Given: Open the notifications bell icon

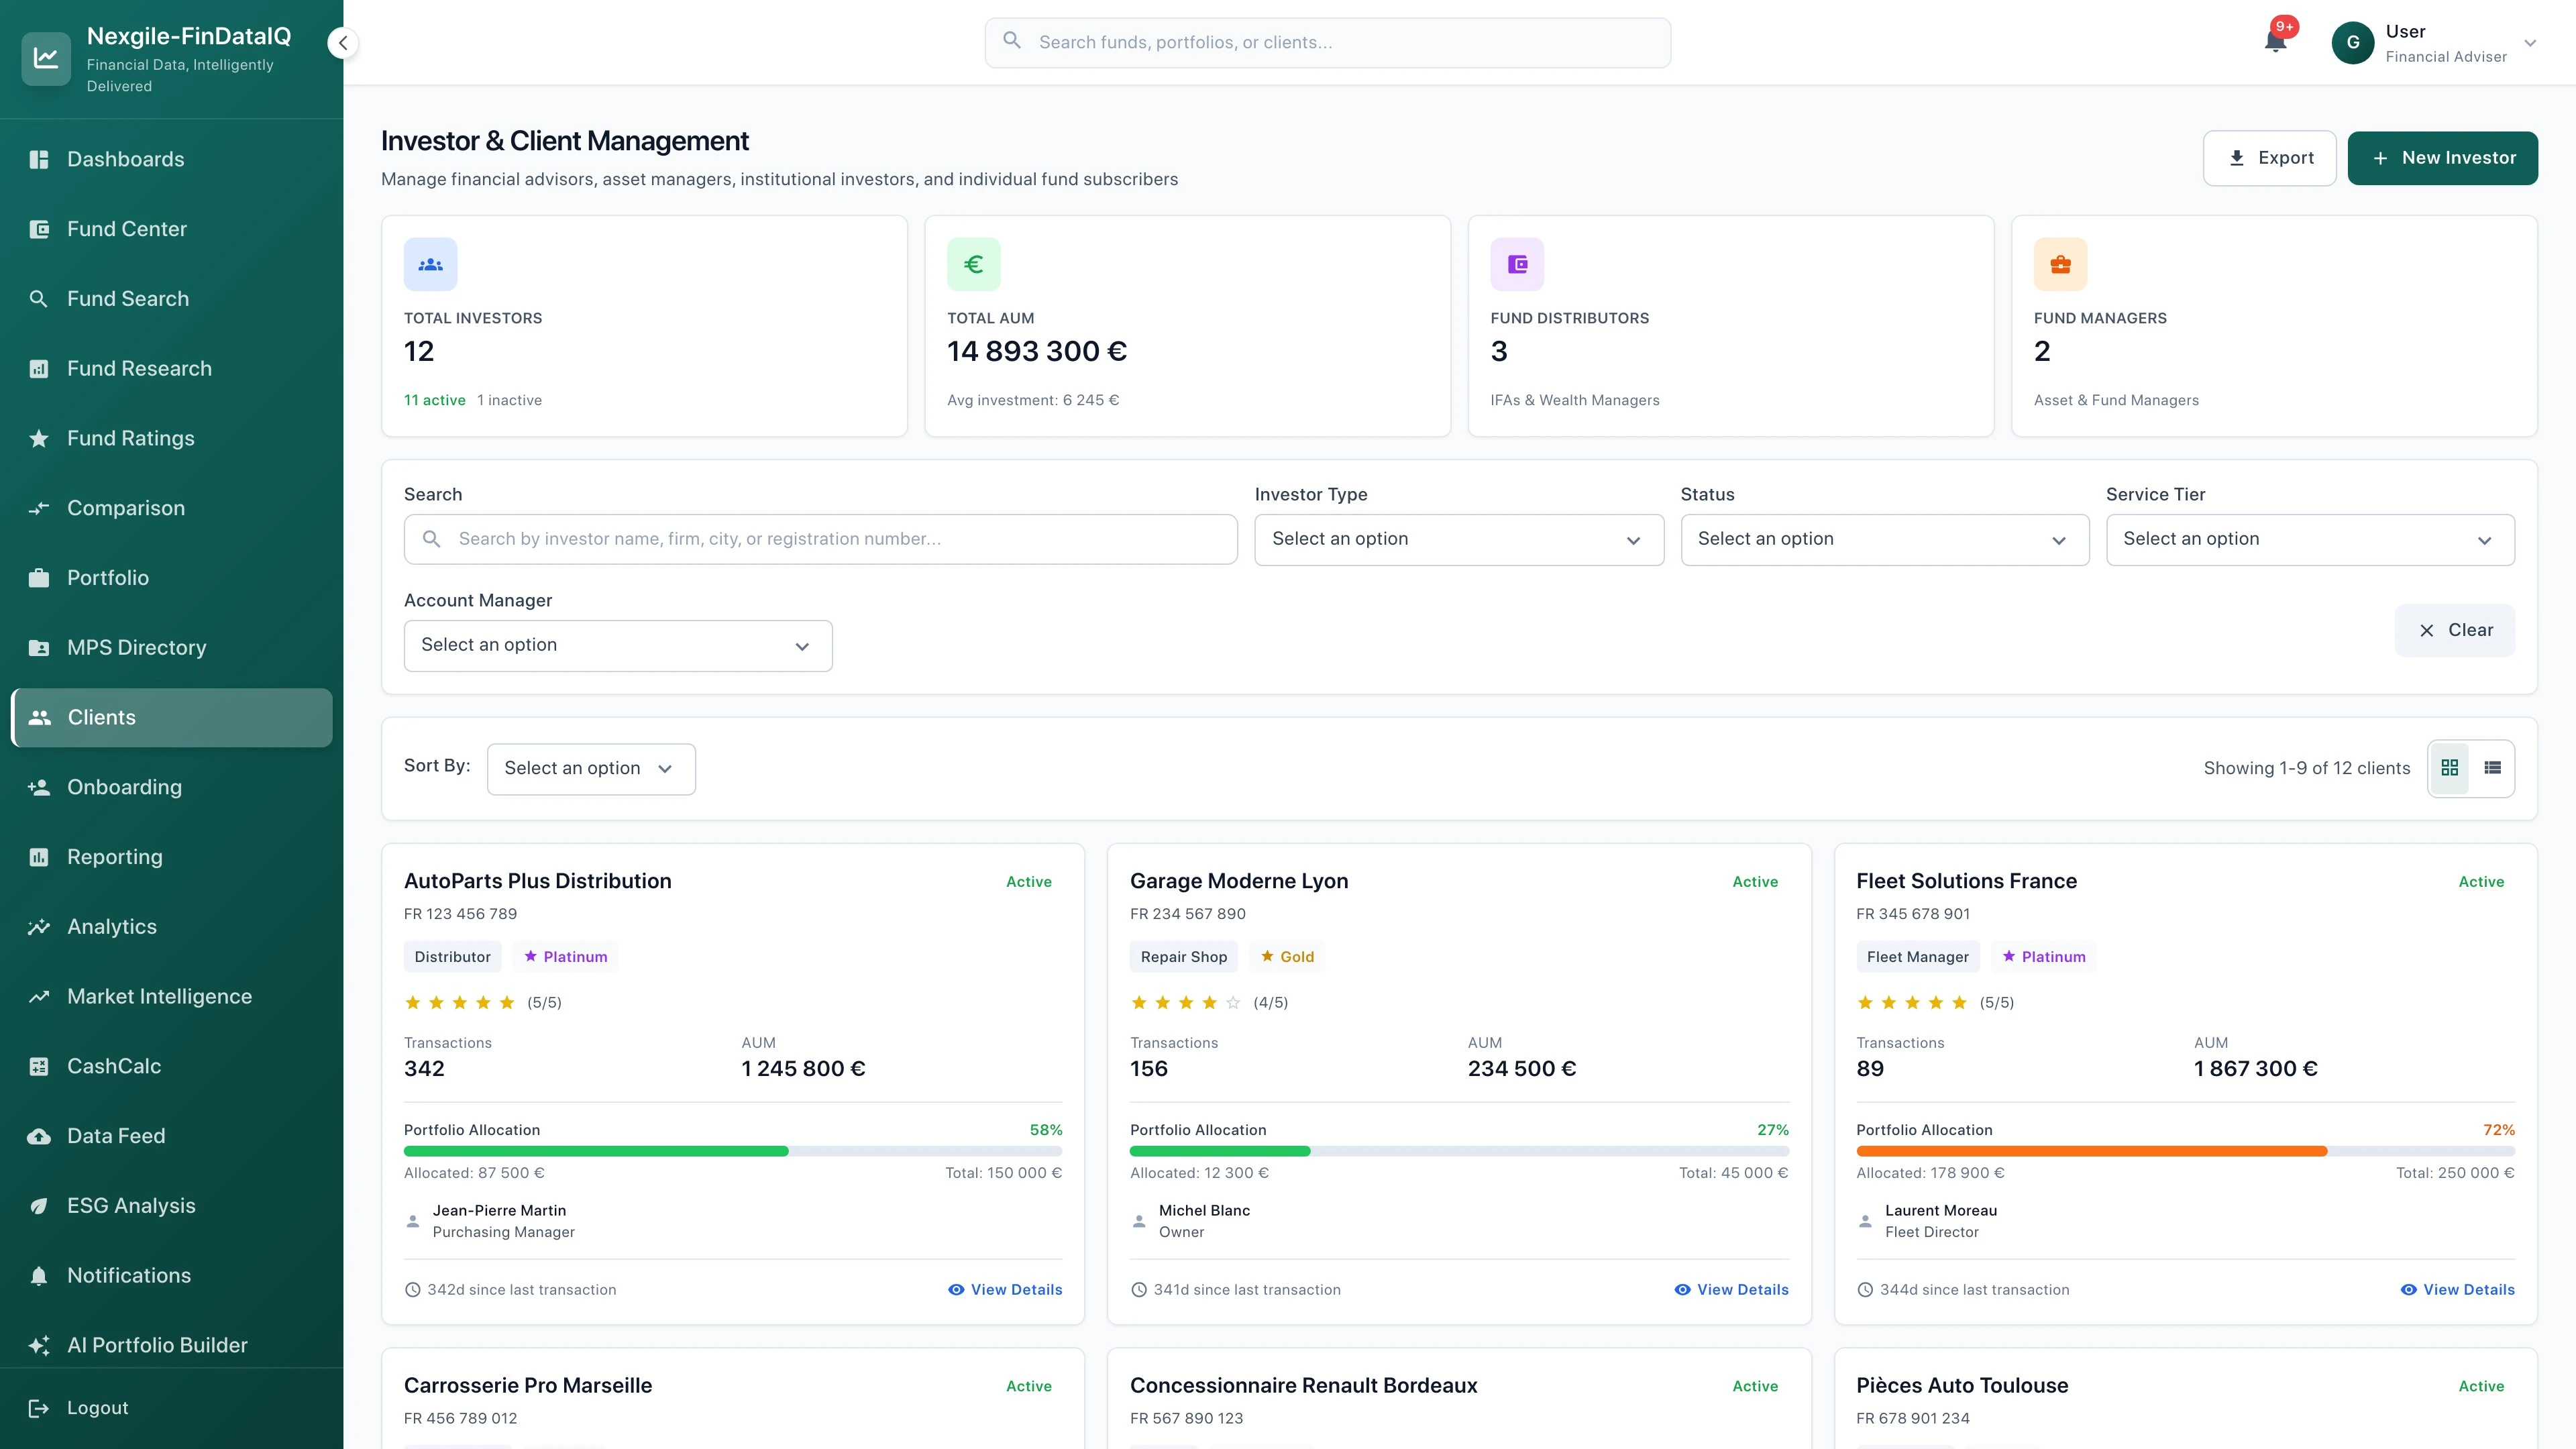Looking at the screenshot, I should [2275, 42].
